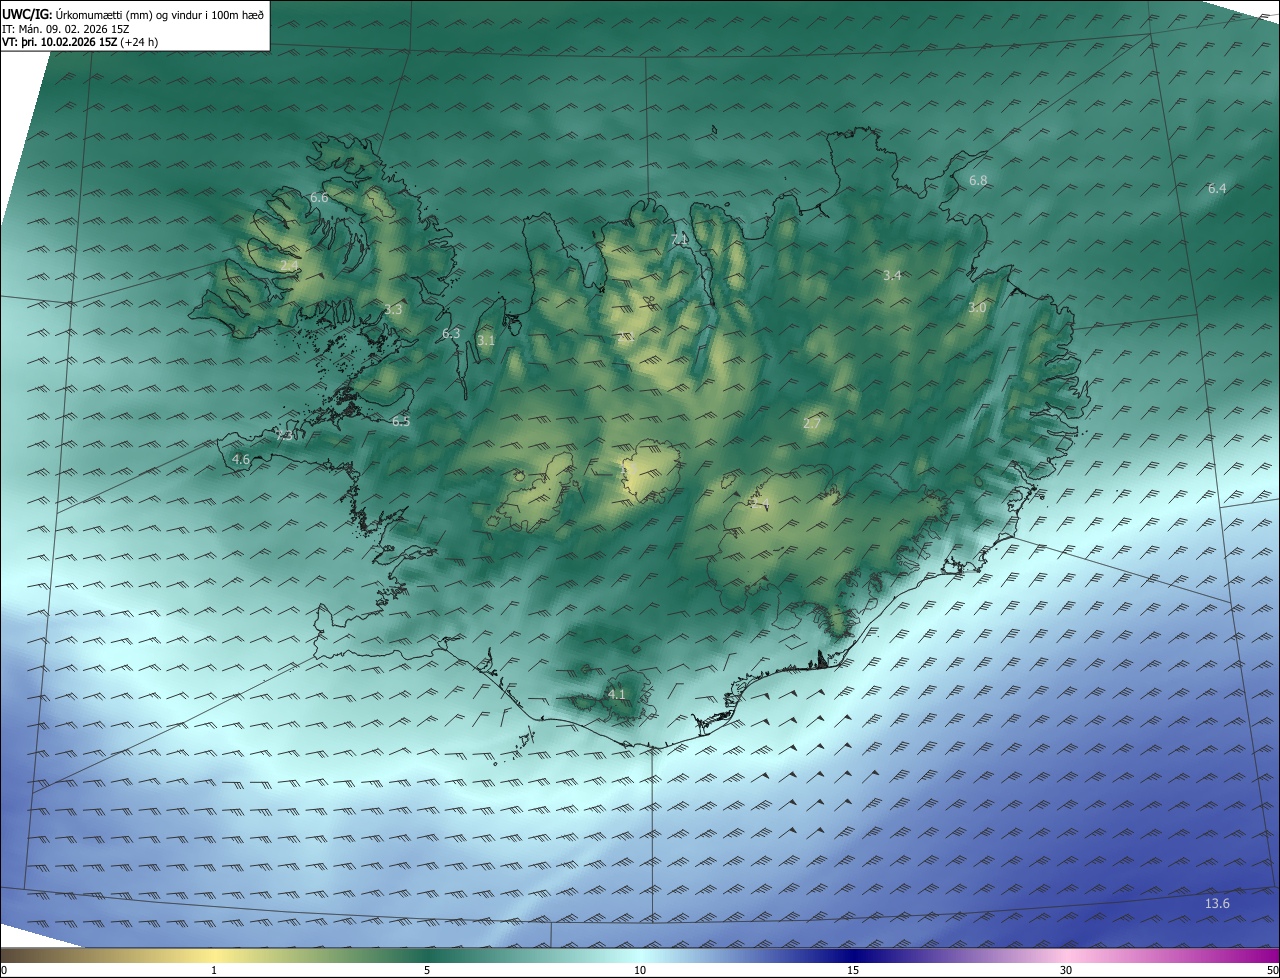1280x978 pixels.
Task: Click the 6.6 value label on the map
Action: 319,198
